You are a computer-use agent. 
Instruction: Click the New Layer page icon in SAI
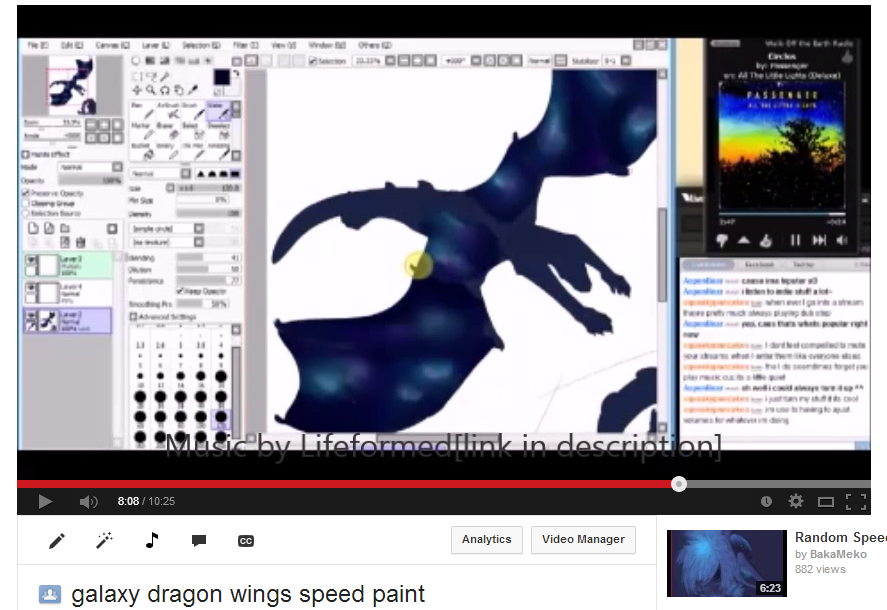33,228
